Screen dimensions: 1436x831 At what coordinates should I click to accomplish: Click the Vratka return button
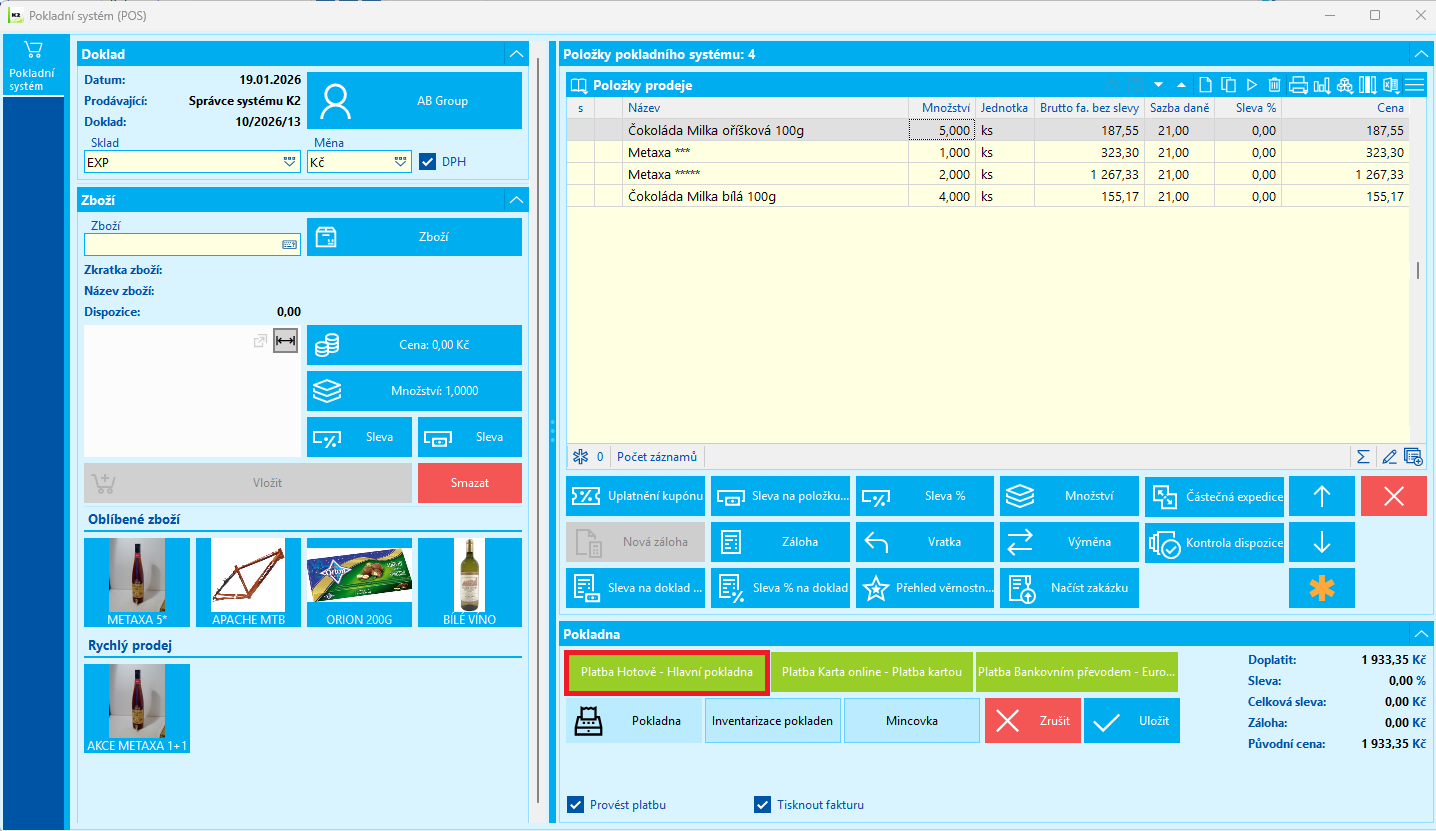925,542
